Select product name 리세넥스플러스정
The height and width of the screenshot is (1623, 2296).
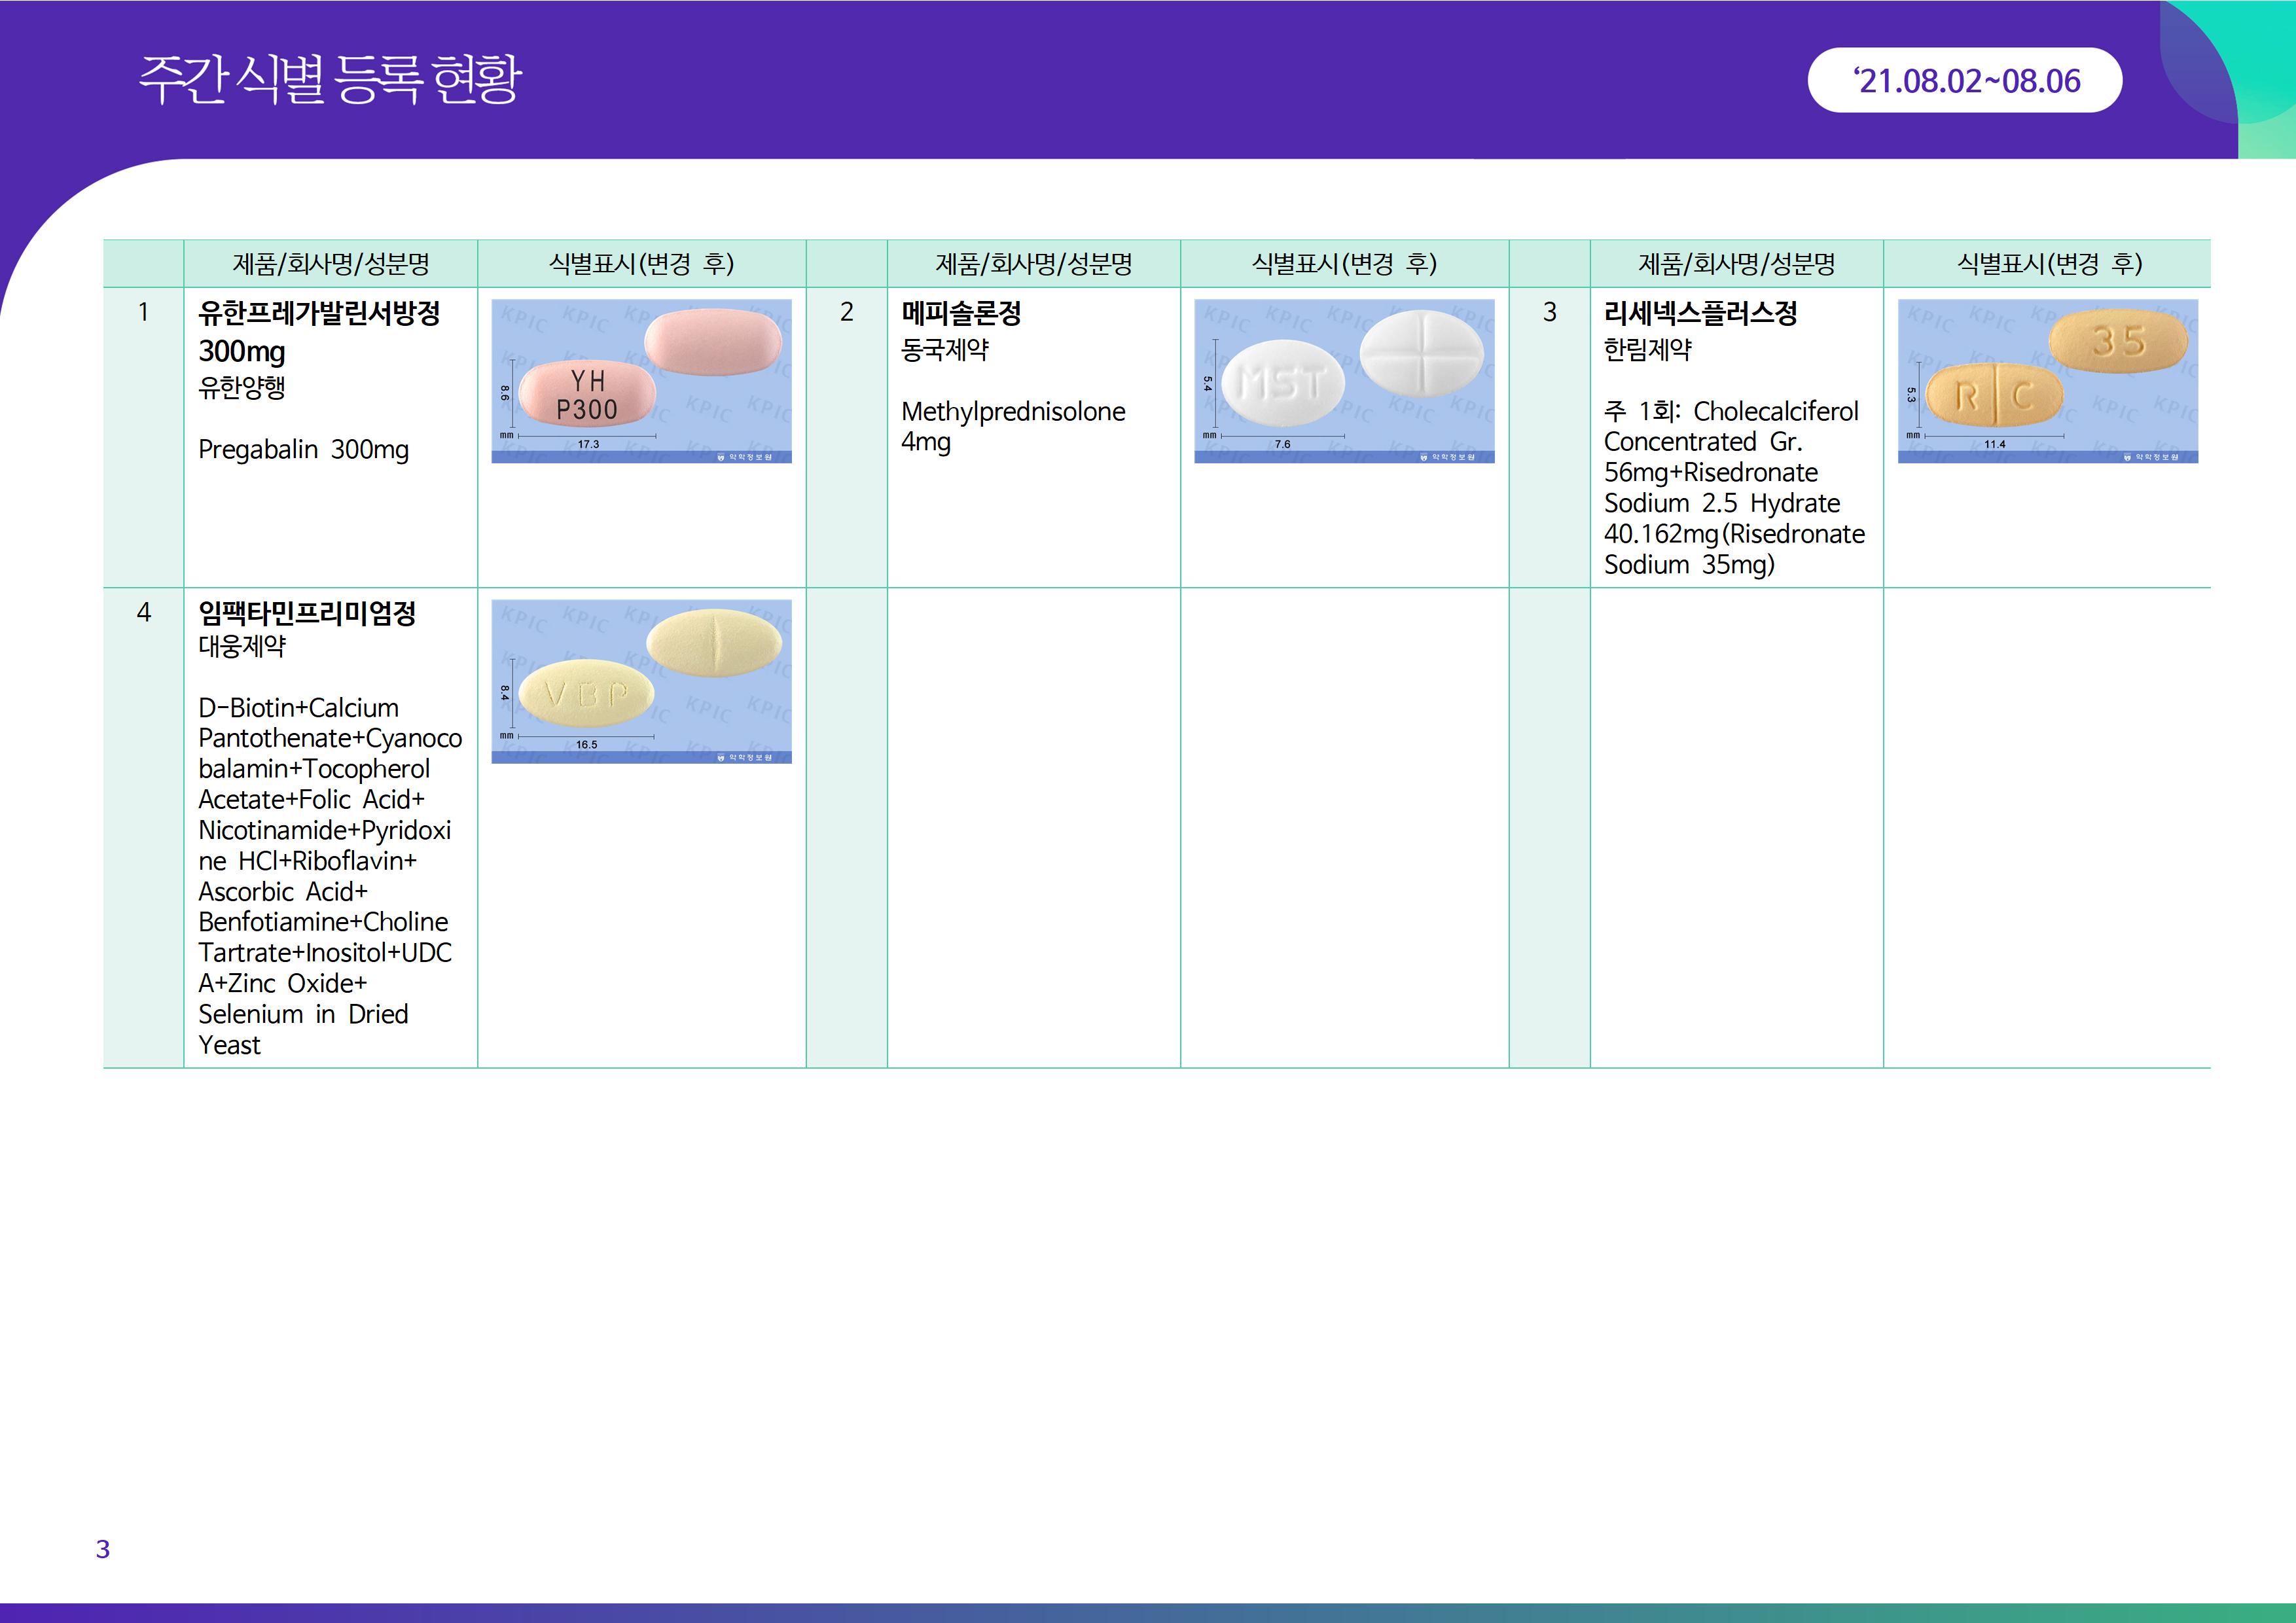coord(1700,313)
